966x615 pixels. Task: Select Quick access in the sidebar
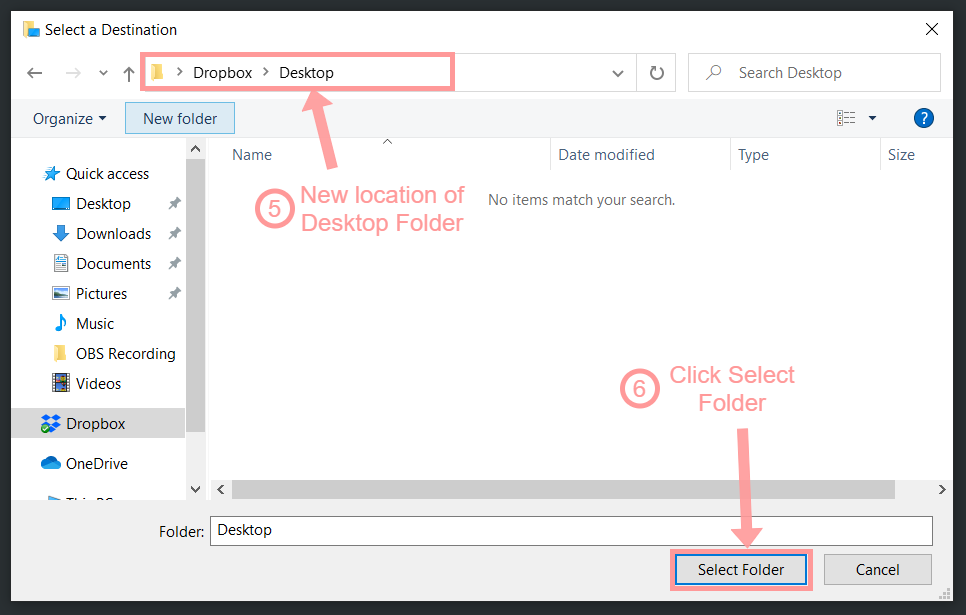point(107,174)
